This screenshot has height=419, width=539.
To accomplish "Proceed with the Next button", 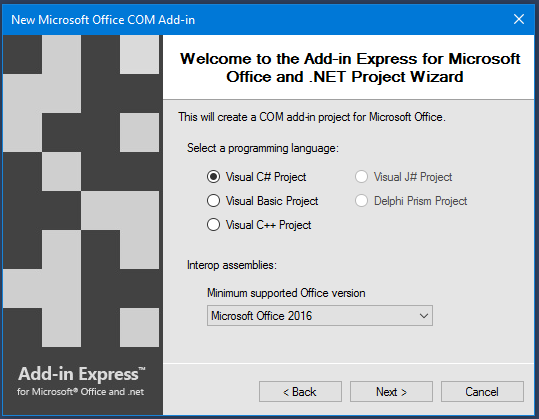I will (391, 392).
